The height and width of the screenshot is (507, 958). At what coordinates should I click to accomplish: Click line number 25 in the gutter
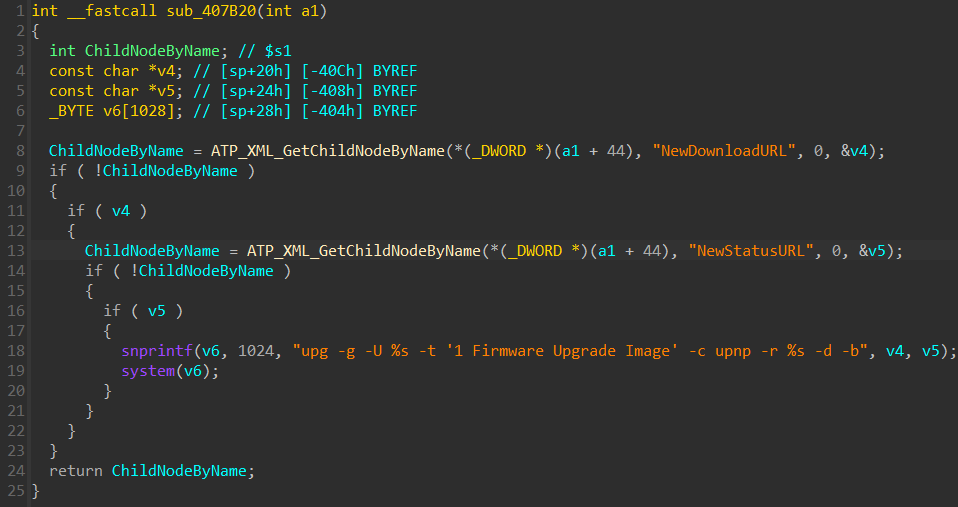click(x=16, y=491)
